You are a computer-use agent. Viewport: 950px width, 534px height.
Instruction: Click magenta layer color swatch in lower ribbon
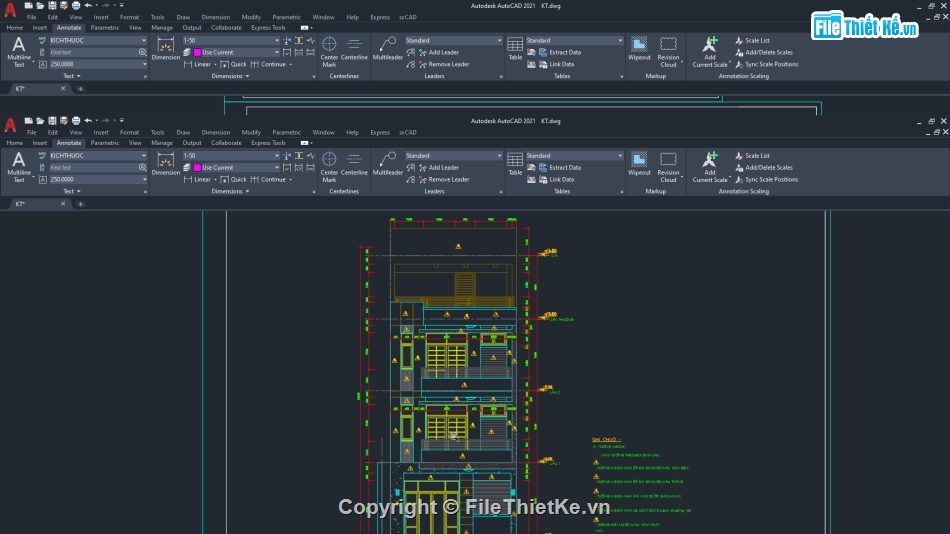(x=197, y=167)
